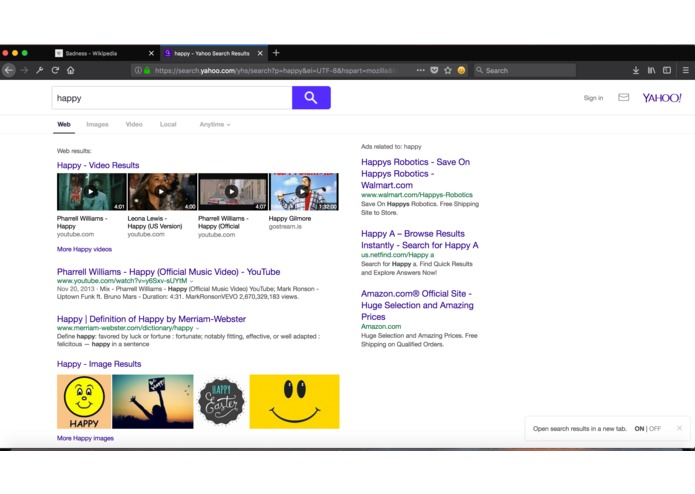Play the Pharrell Williams Happy (Official video thumbnail
Screen dimensions: 695x494
233,191
